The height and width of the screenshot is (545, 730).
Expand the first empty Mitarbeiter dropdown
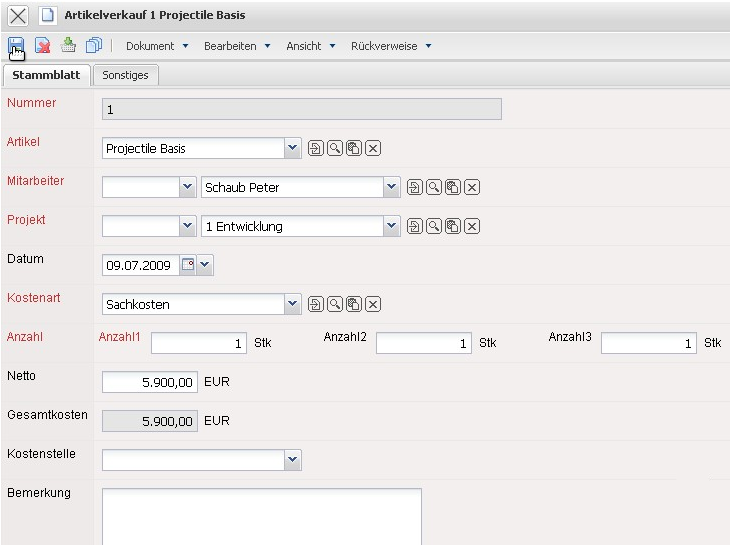[x=188, y=187]
